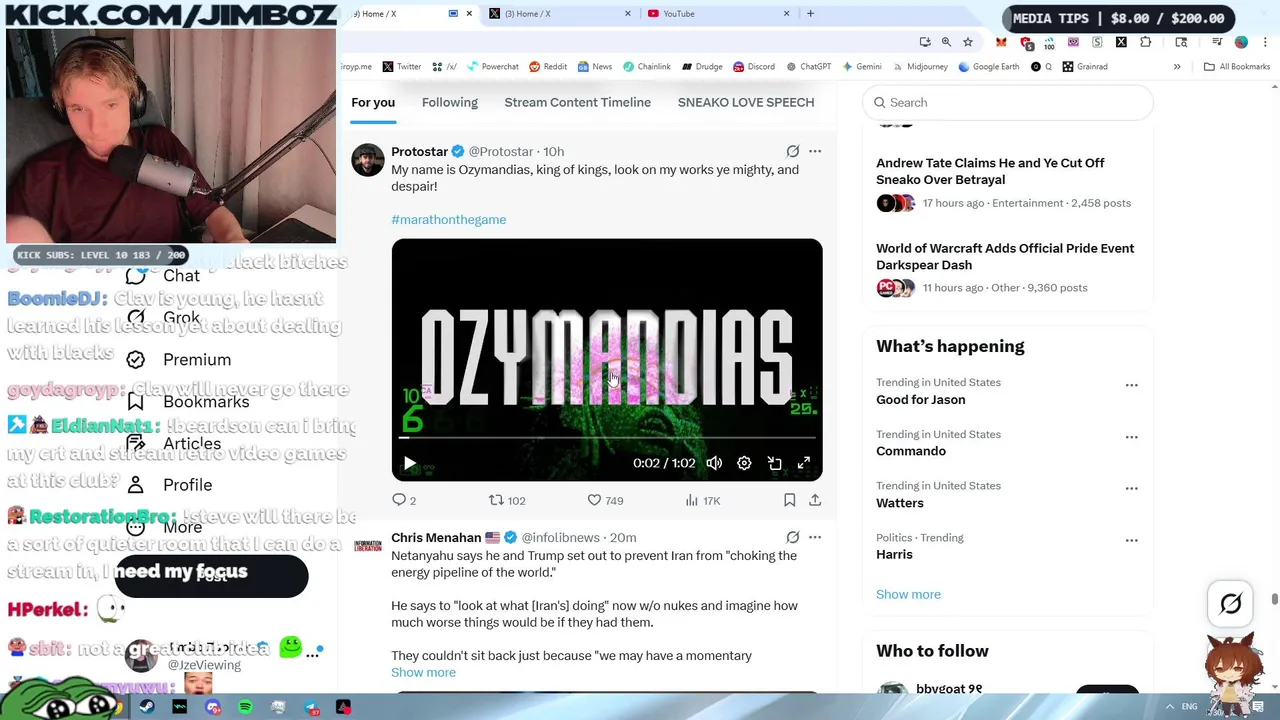Toggle picture-in-picture on the video player

(x=774, y=463)
